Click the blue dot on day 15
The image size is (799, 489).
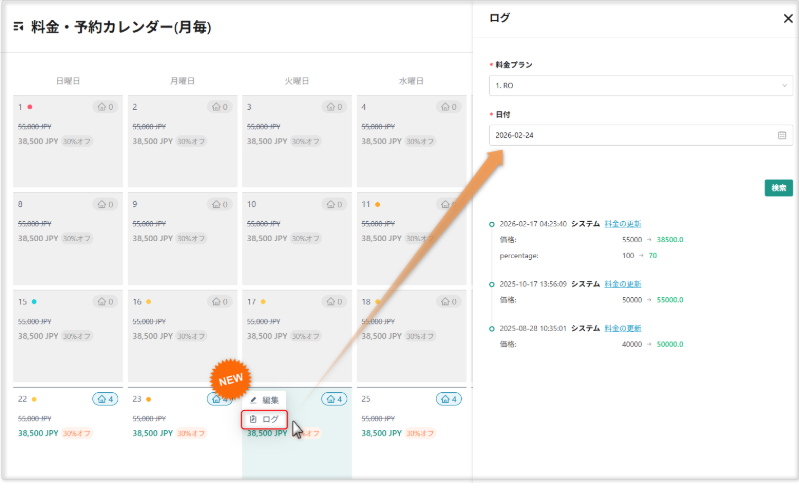click(x=34, y=302)
